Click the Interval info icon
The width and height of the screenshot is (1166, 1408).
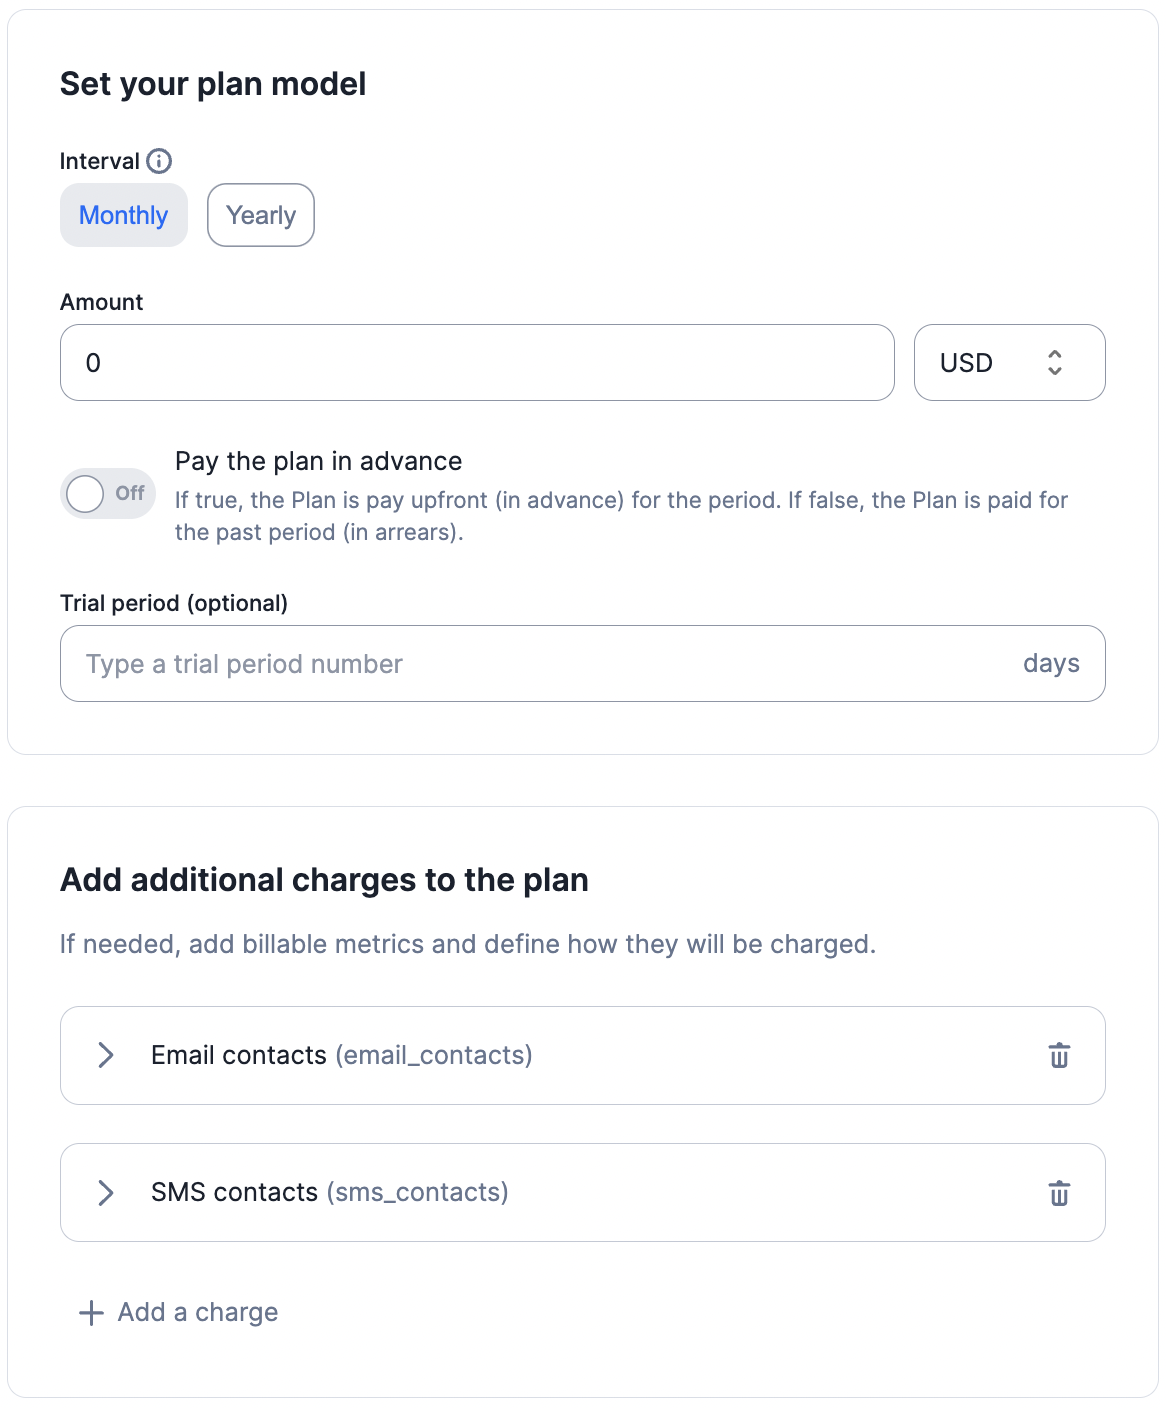159,161
